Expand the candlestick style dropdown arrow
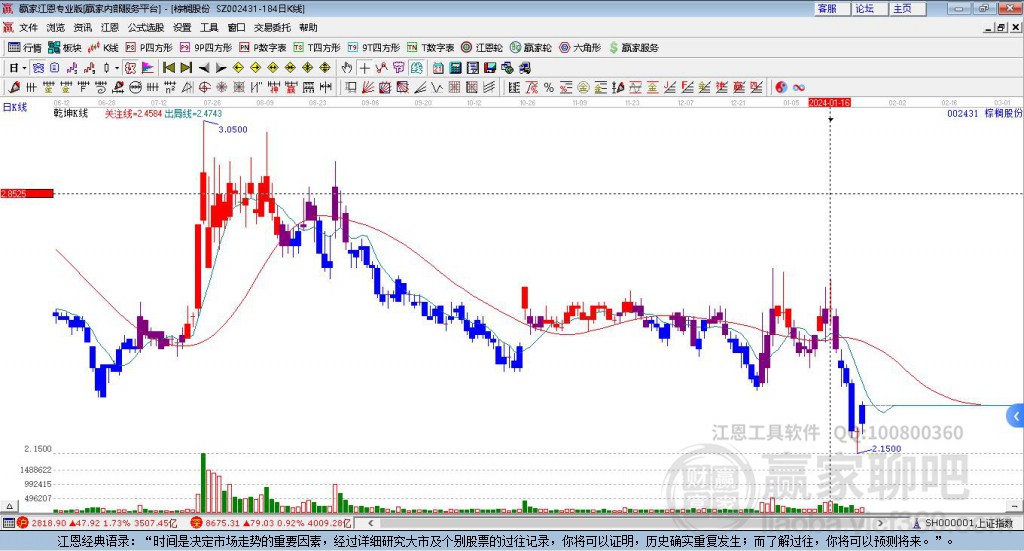1024x551 pixels. click(x=117, y=68)
